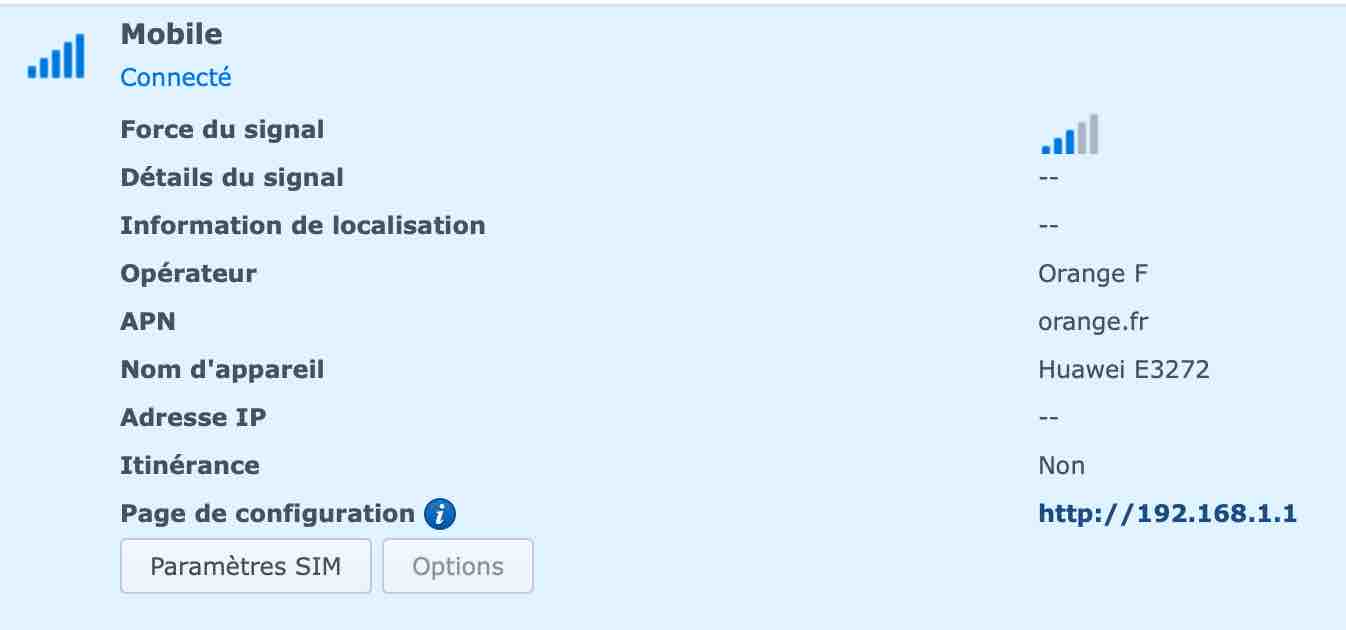Click the Options button
The height and width of the screenshot is (630, 1346).
click(458, 566)
